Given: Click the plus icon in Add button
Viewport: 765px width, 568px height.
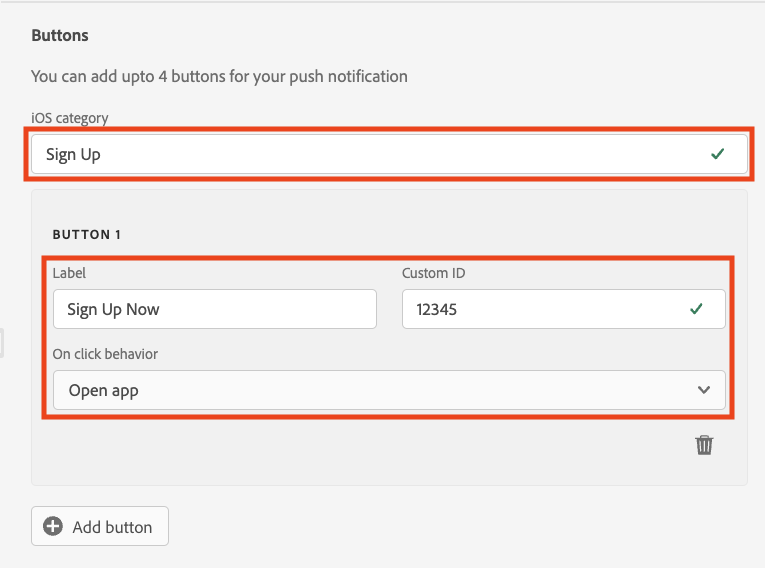Looking at the screenshot, I should point(53,526).
